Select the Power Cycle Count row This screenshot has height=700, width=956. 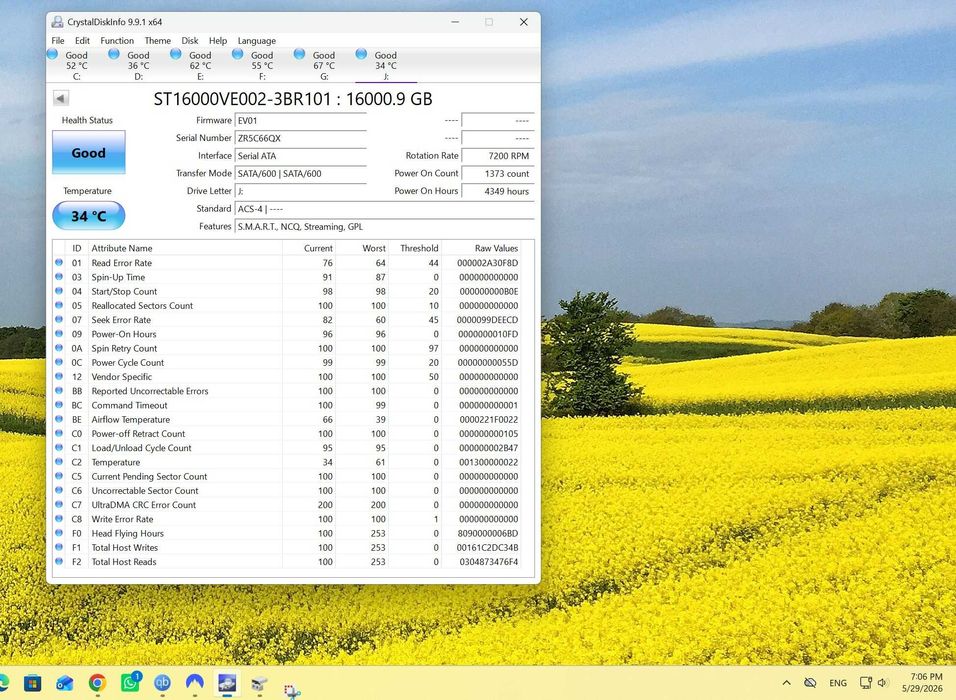[x=287, y=362]
